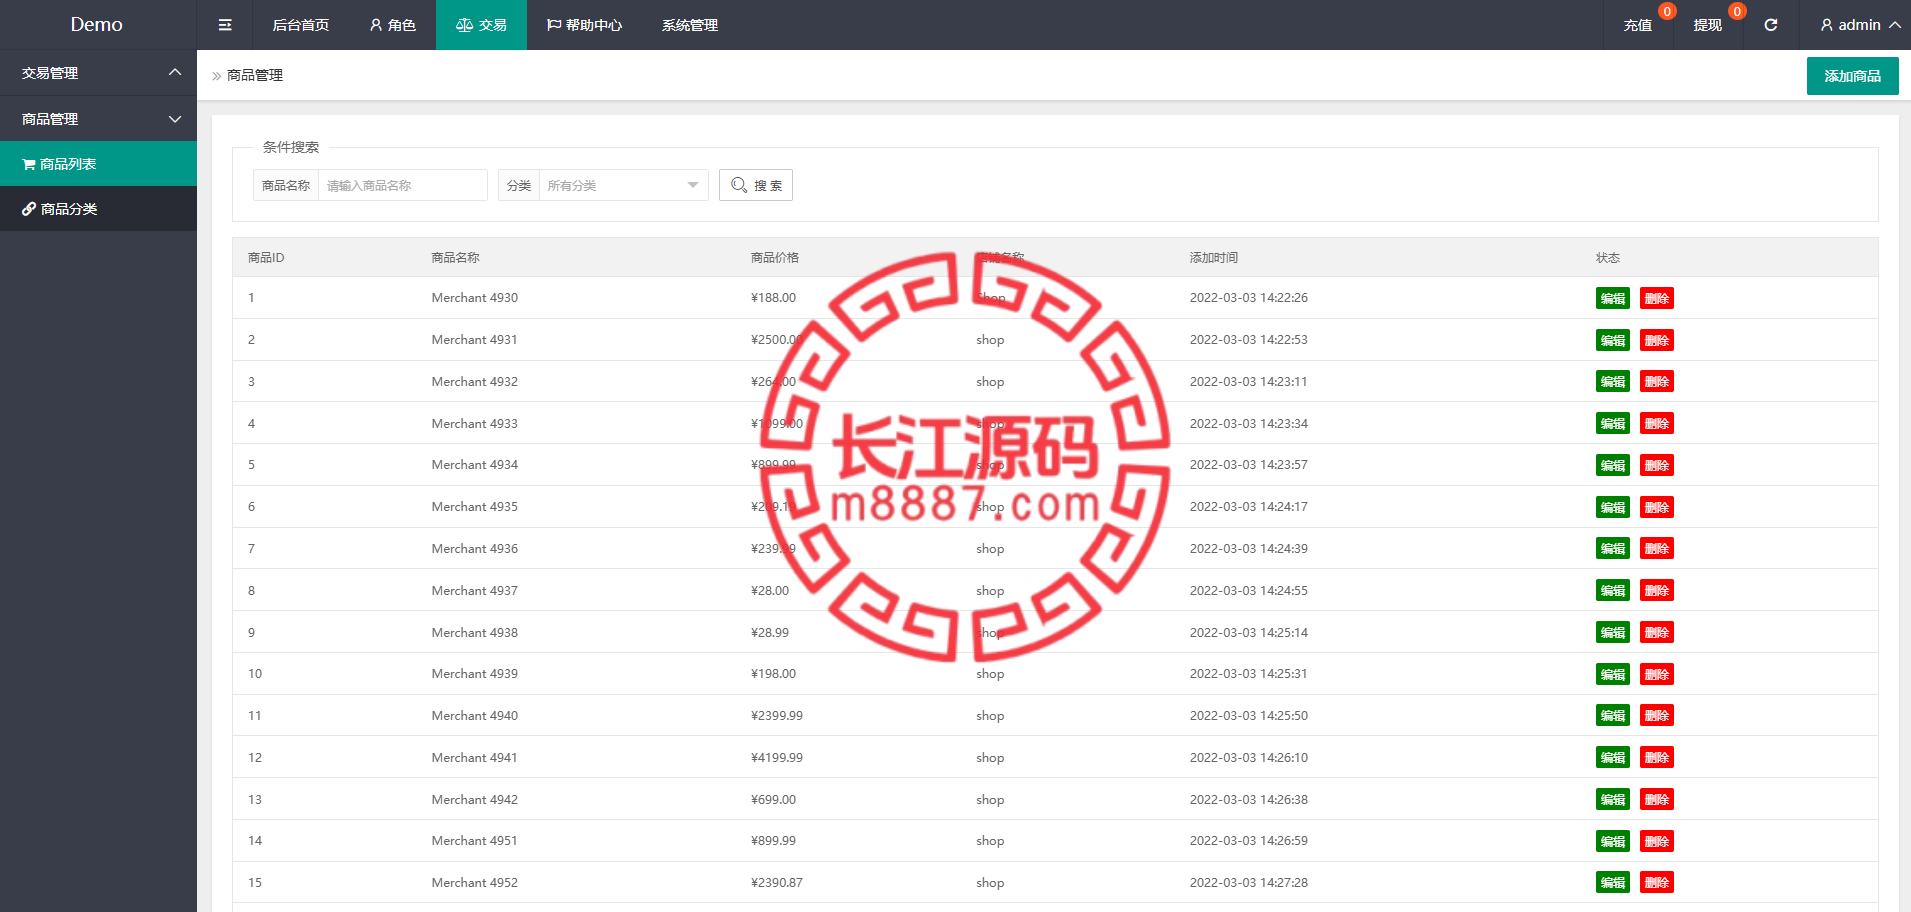Collapse the 交易管理 sidebar section
The image size is (1911, 912).
[98, 73]
